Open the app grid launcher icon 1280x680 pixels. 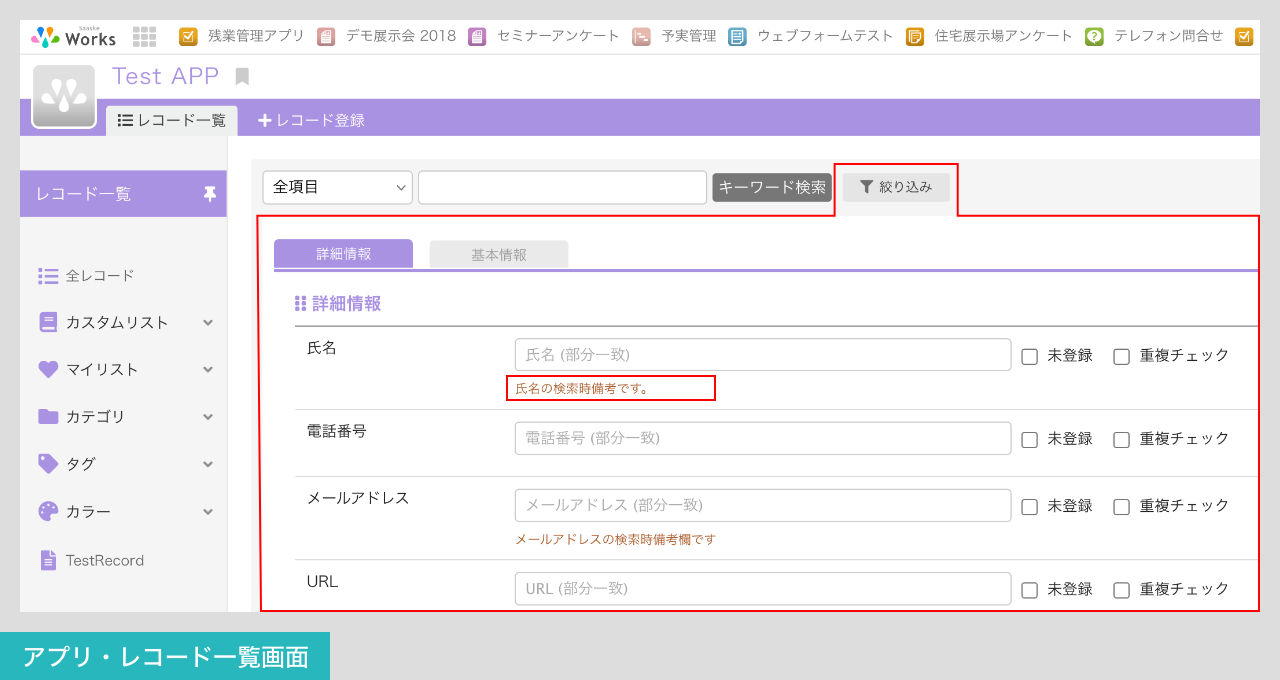(x=144, y=37)
